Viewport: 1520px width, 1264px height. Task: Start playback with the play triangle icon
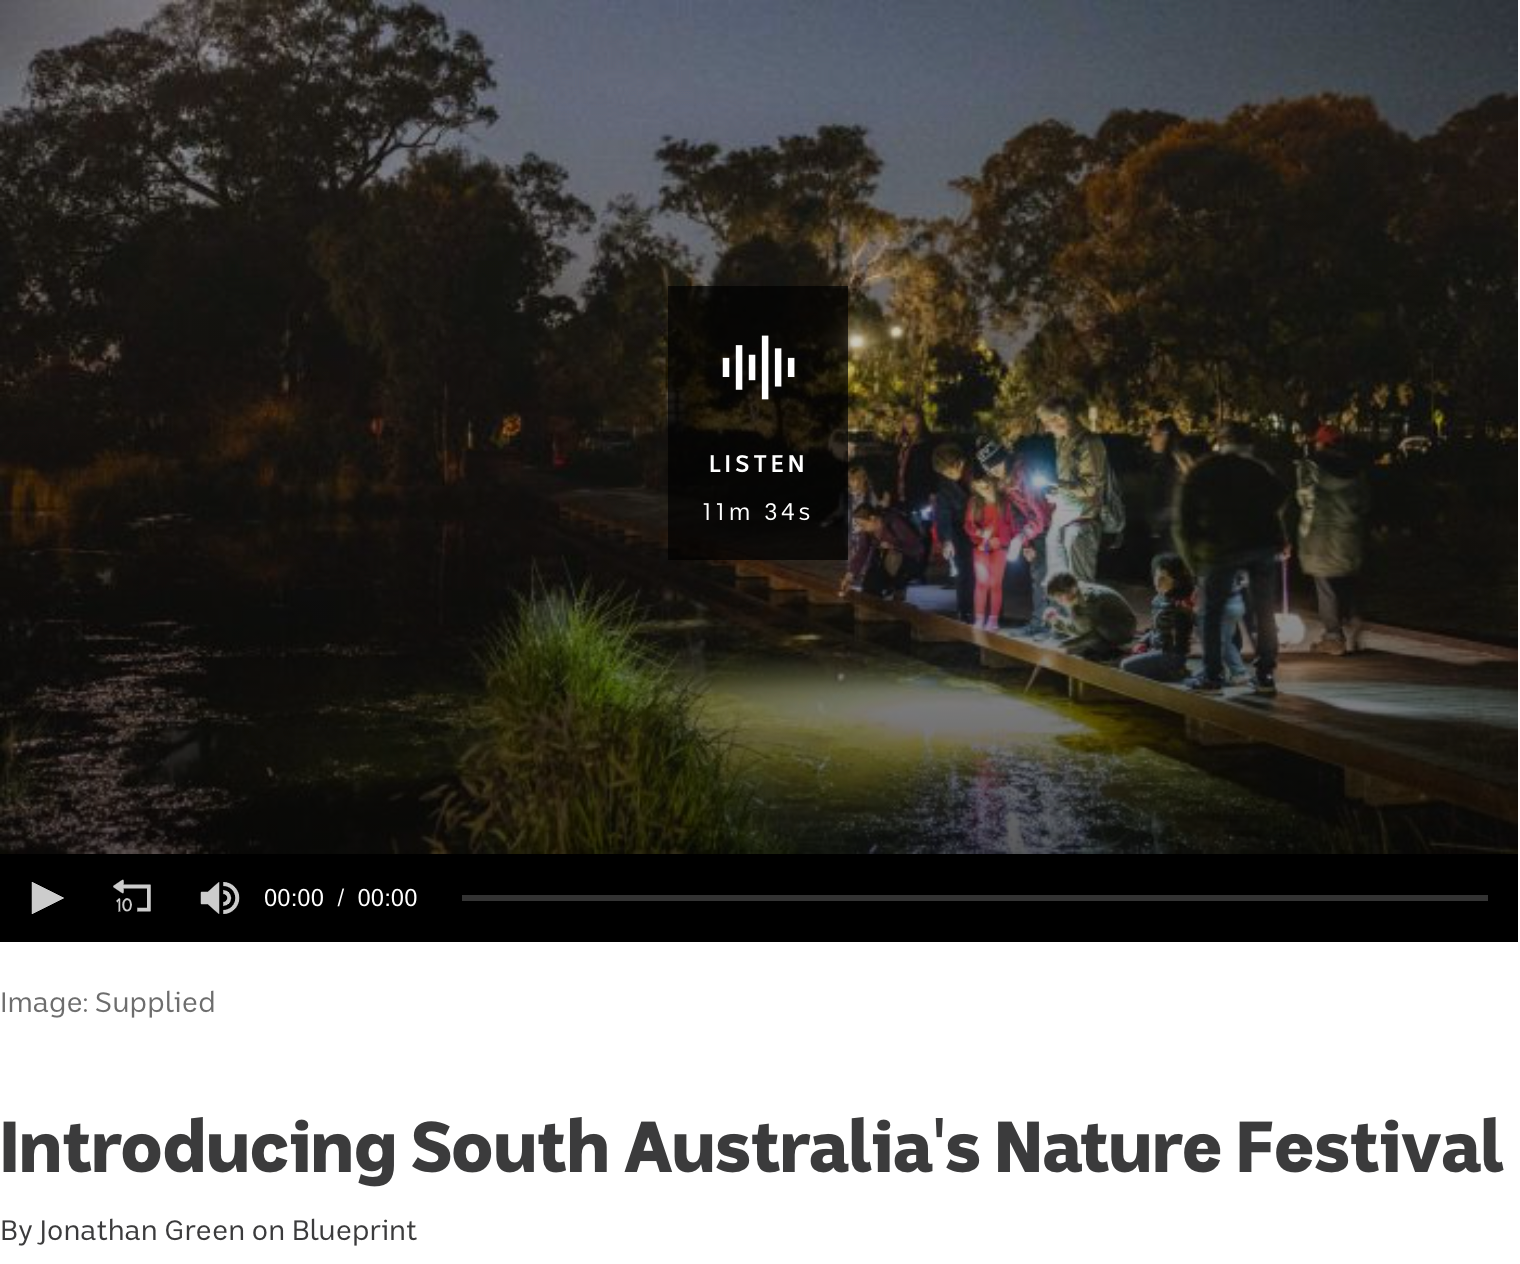47,898
